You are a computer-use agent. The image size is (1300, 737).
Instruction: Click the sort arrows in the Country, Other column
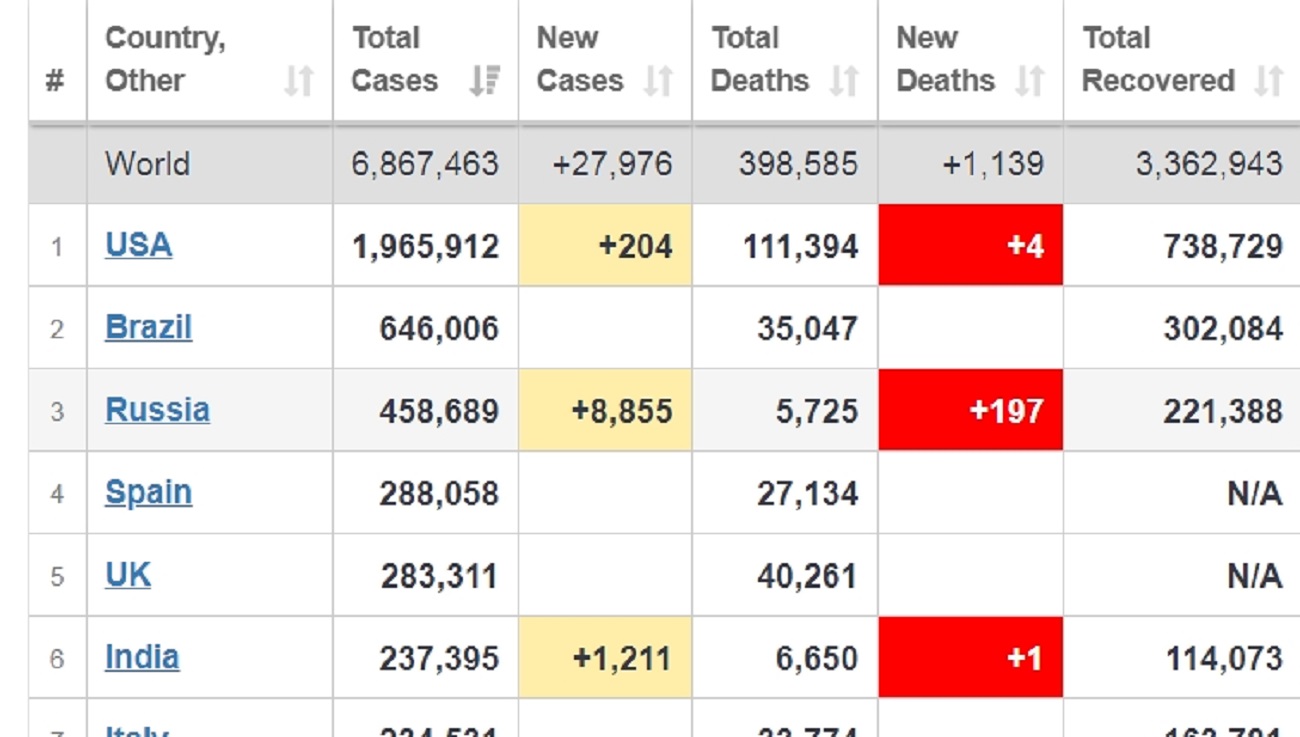(x=298, y=80)
